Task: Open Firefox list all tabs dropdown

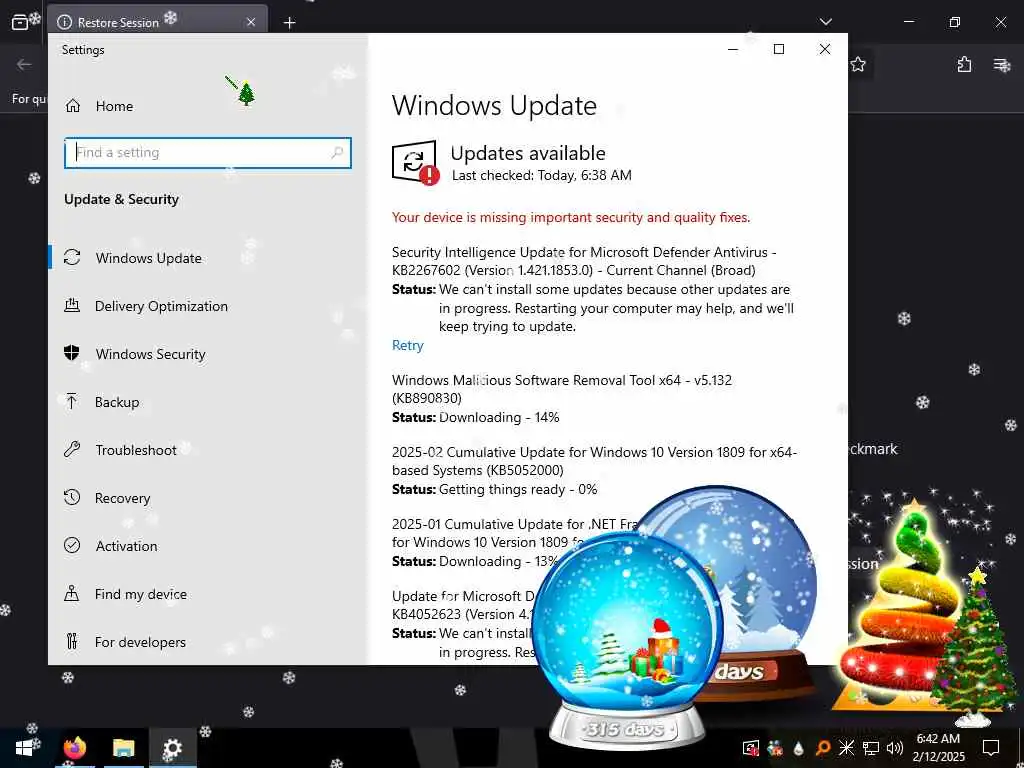Action: (x=825, y=22)
